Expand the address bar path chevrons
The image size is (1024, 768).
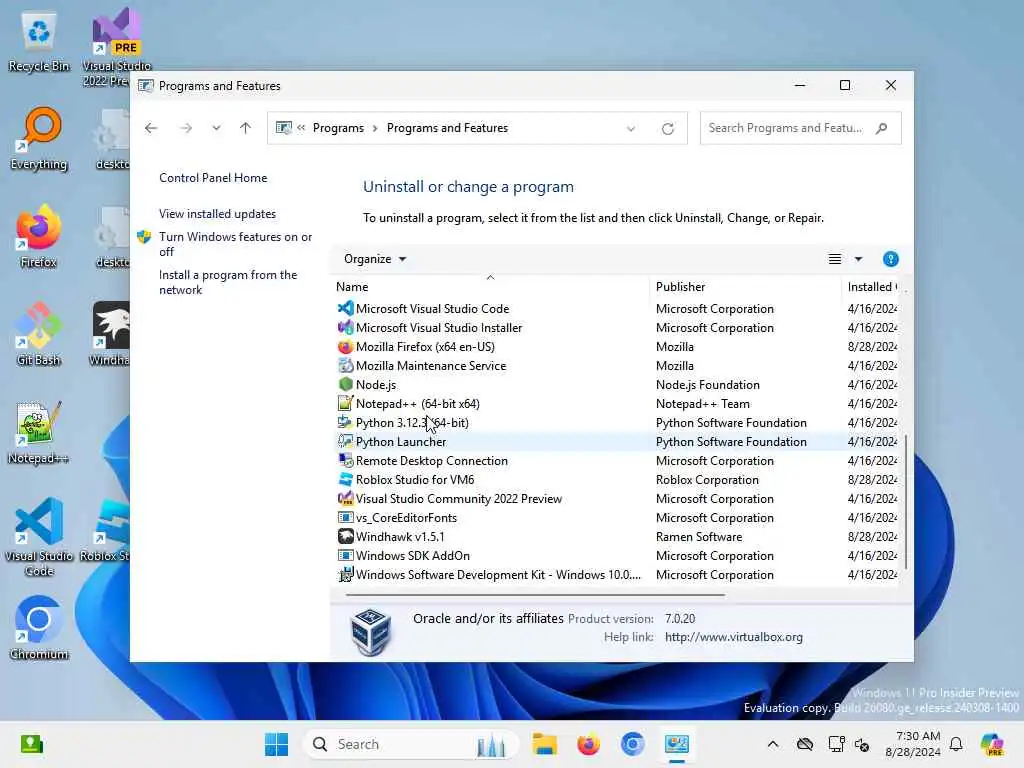[x=301, y=128]
